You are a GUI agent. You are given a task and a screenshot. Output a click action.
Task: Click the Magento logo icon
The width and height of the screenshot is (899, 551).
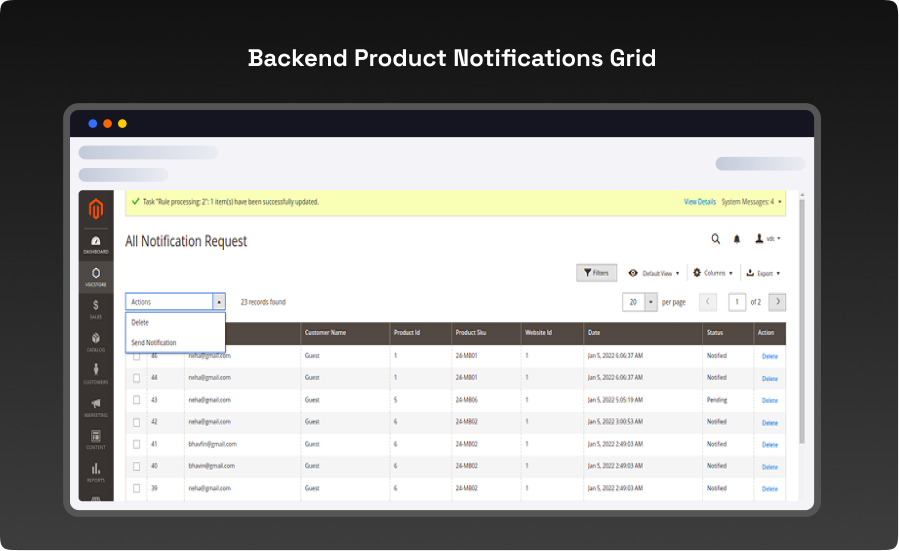[96, 209]
